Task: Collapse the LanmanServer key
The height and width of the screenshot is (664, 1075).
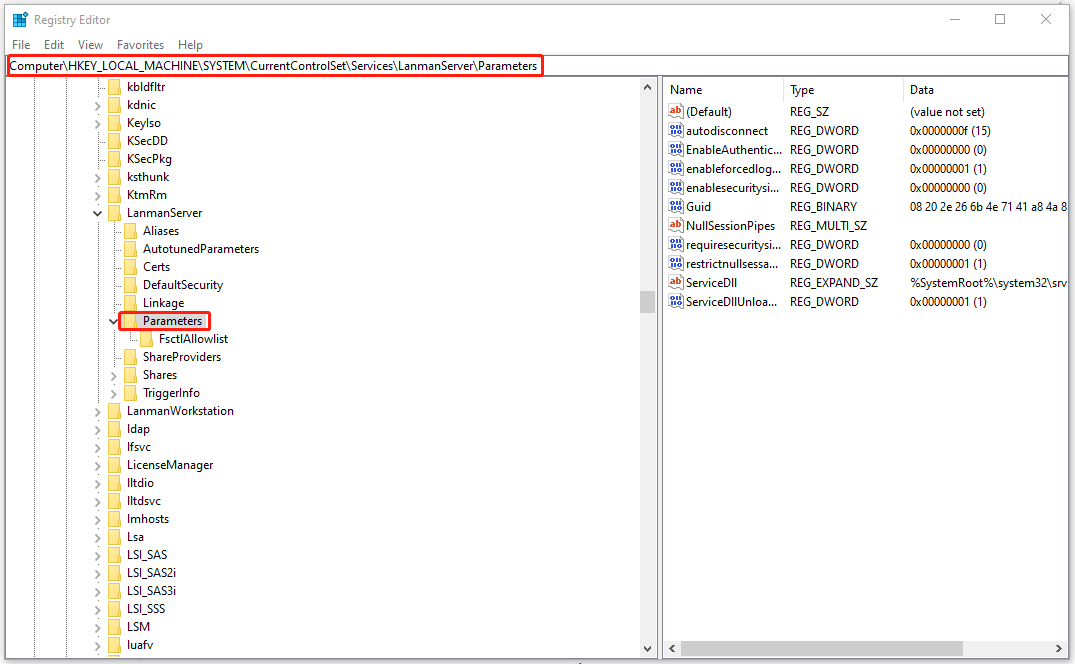Action: pyautogui.click(x=97, y=212)
